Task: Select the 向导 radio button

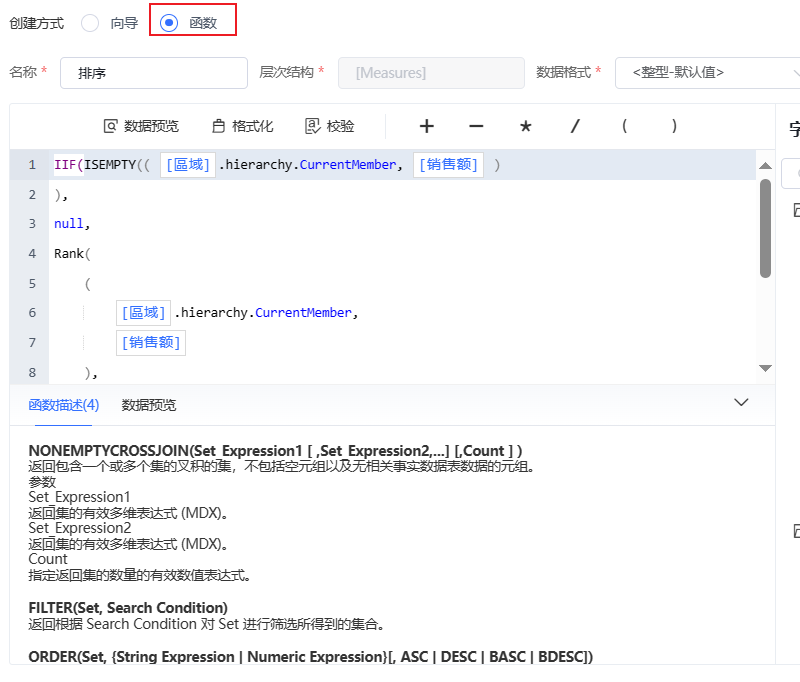Action: click(90, 23)
